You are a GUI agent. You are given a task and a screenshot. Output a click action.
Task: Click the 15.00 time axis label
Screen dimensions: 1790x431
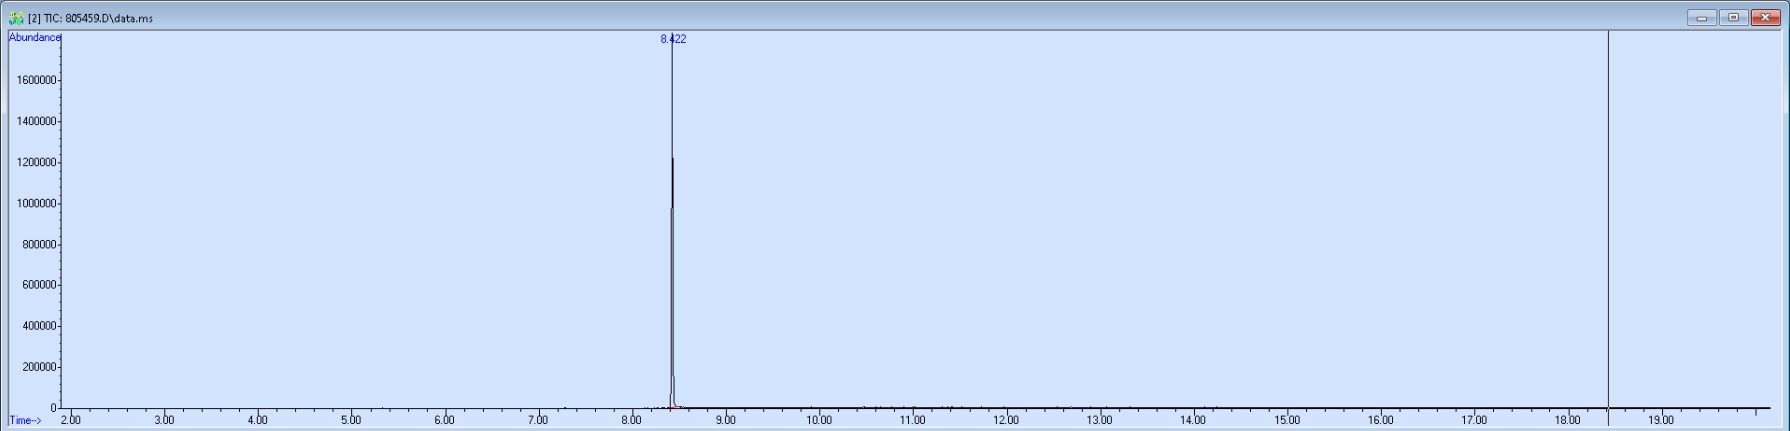tap(1287, 420)
